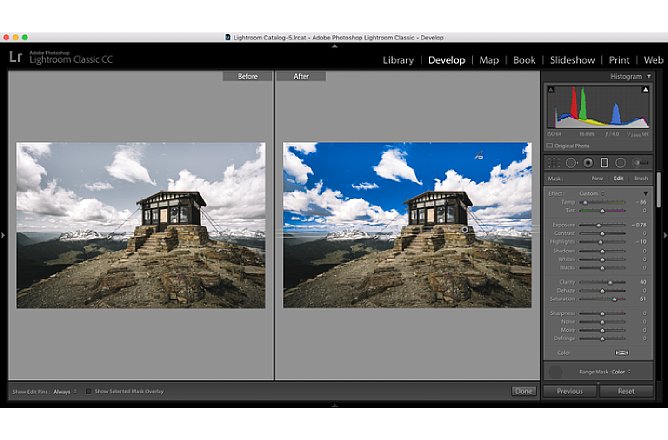
Task: Adjust the Exposure slider
Action: (x=602, y=225)
